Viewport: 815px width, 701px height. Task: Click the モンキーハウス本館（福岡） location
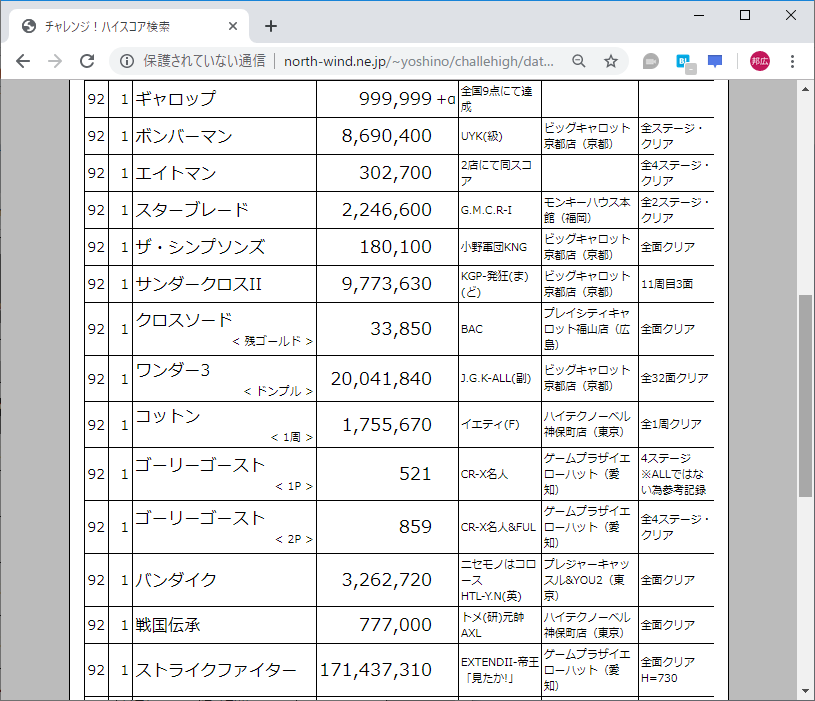(587, 210)
